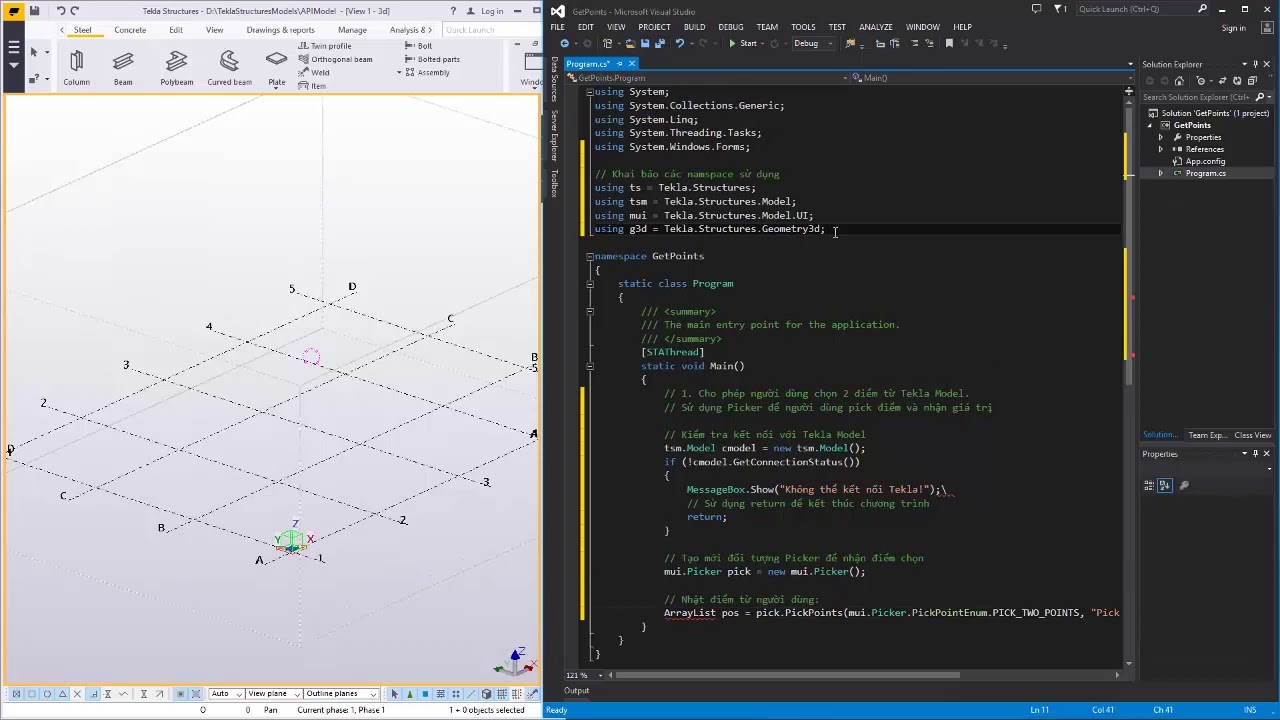Toggle the select-objects arrow switch in Tekla
This screenshot has height=720, width=1280.
coord(394,694)
